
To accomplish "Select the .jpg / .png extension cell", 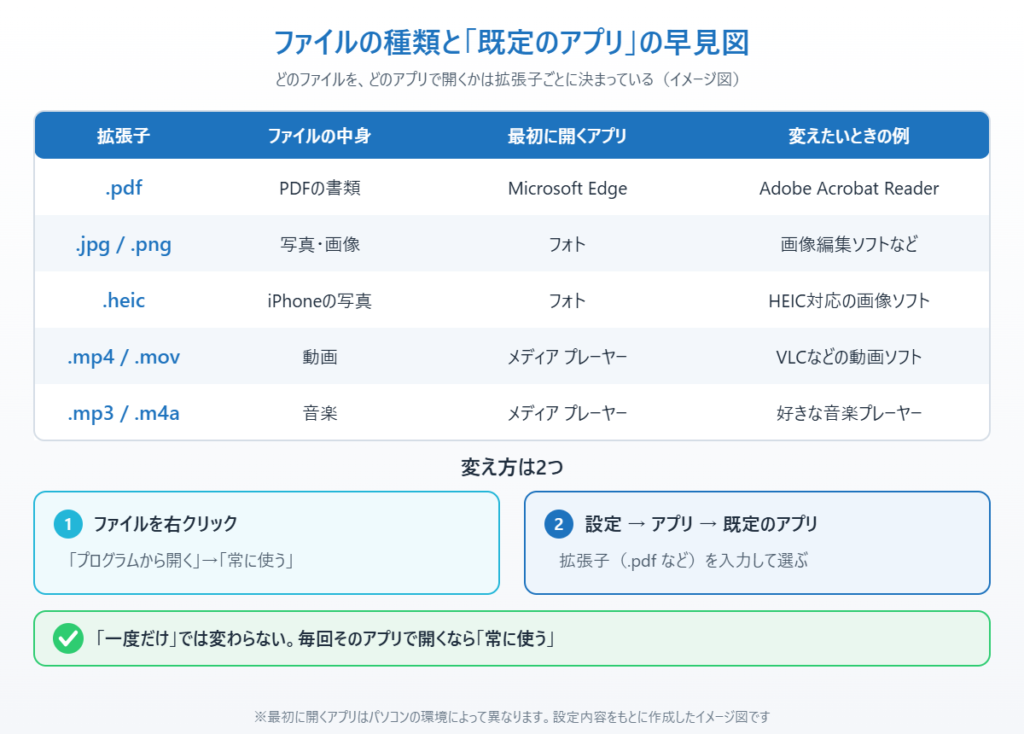I will [123, 245].
